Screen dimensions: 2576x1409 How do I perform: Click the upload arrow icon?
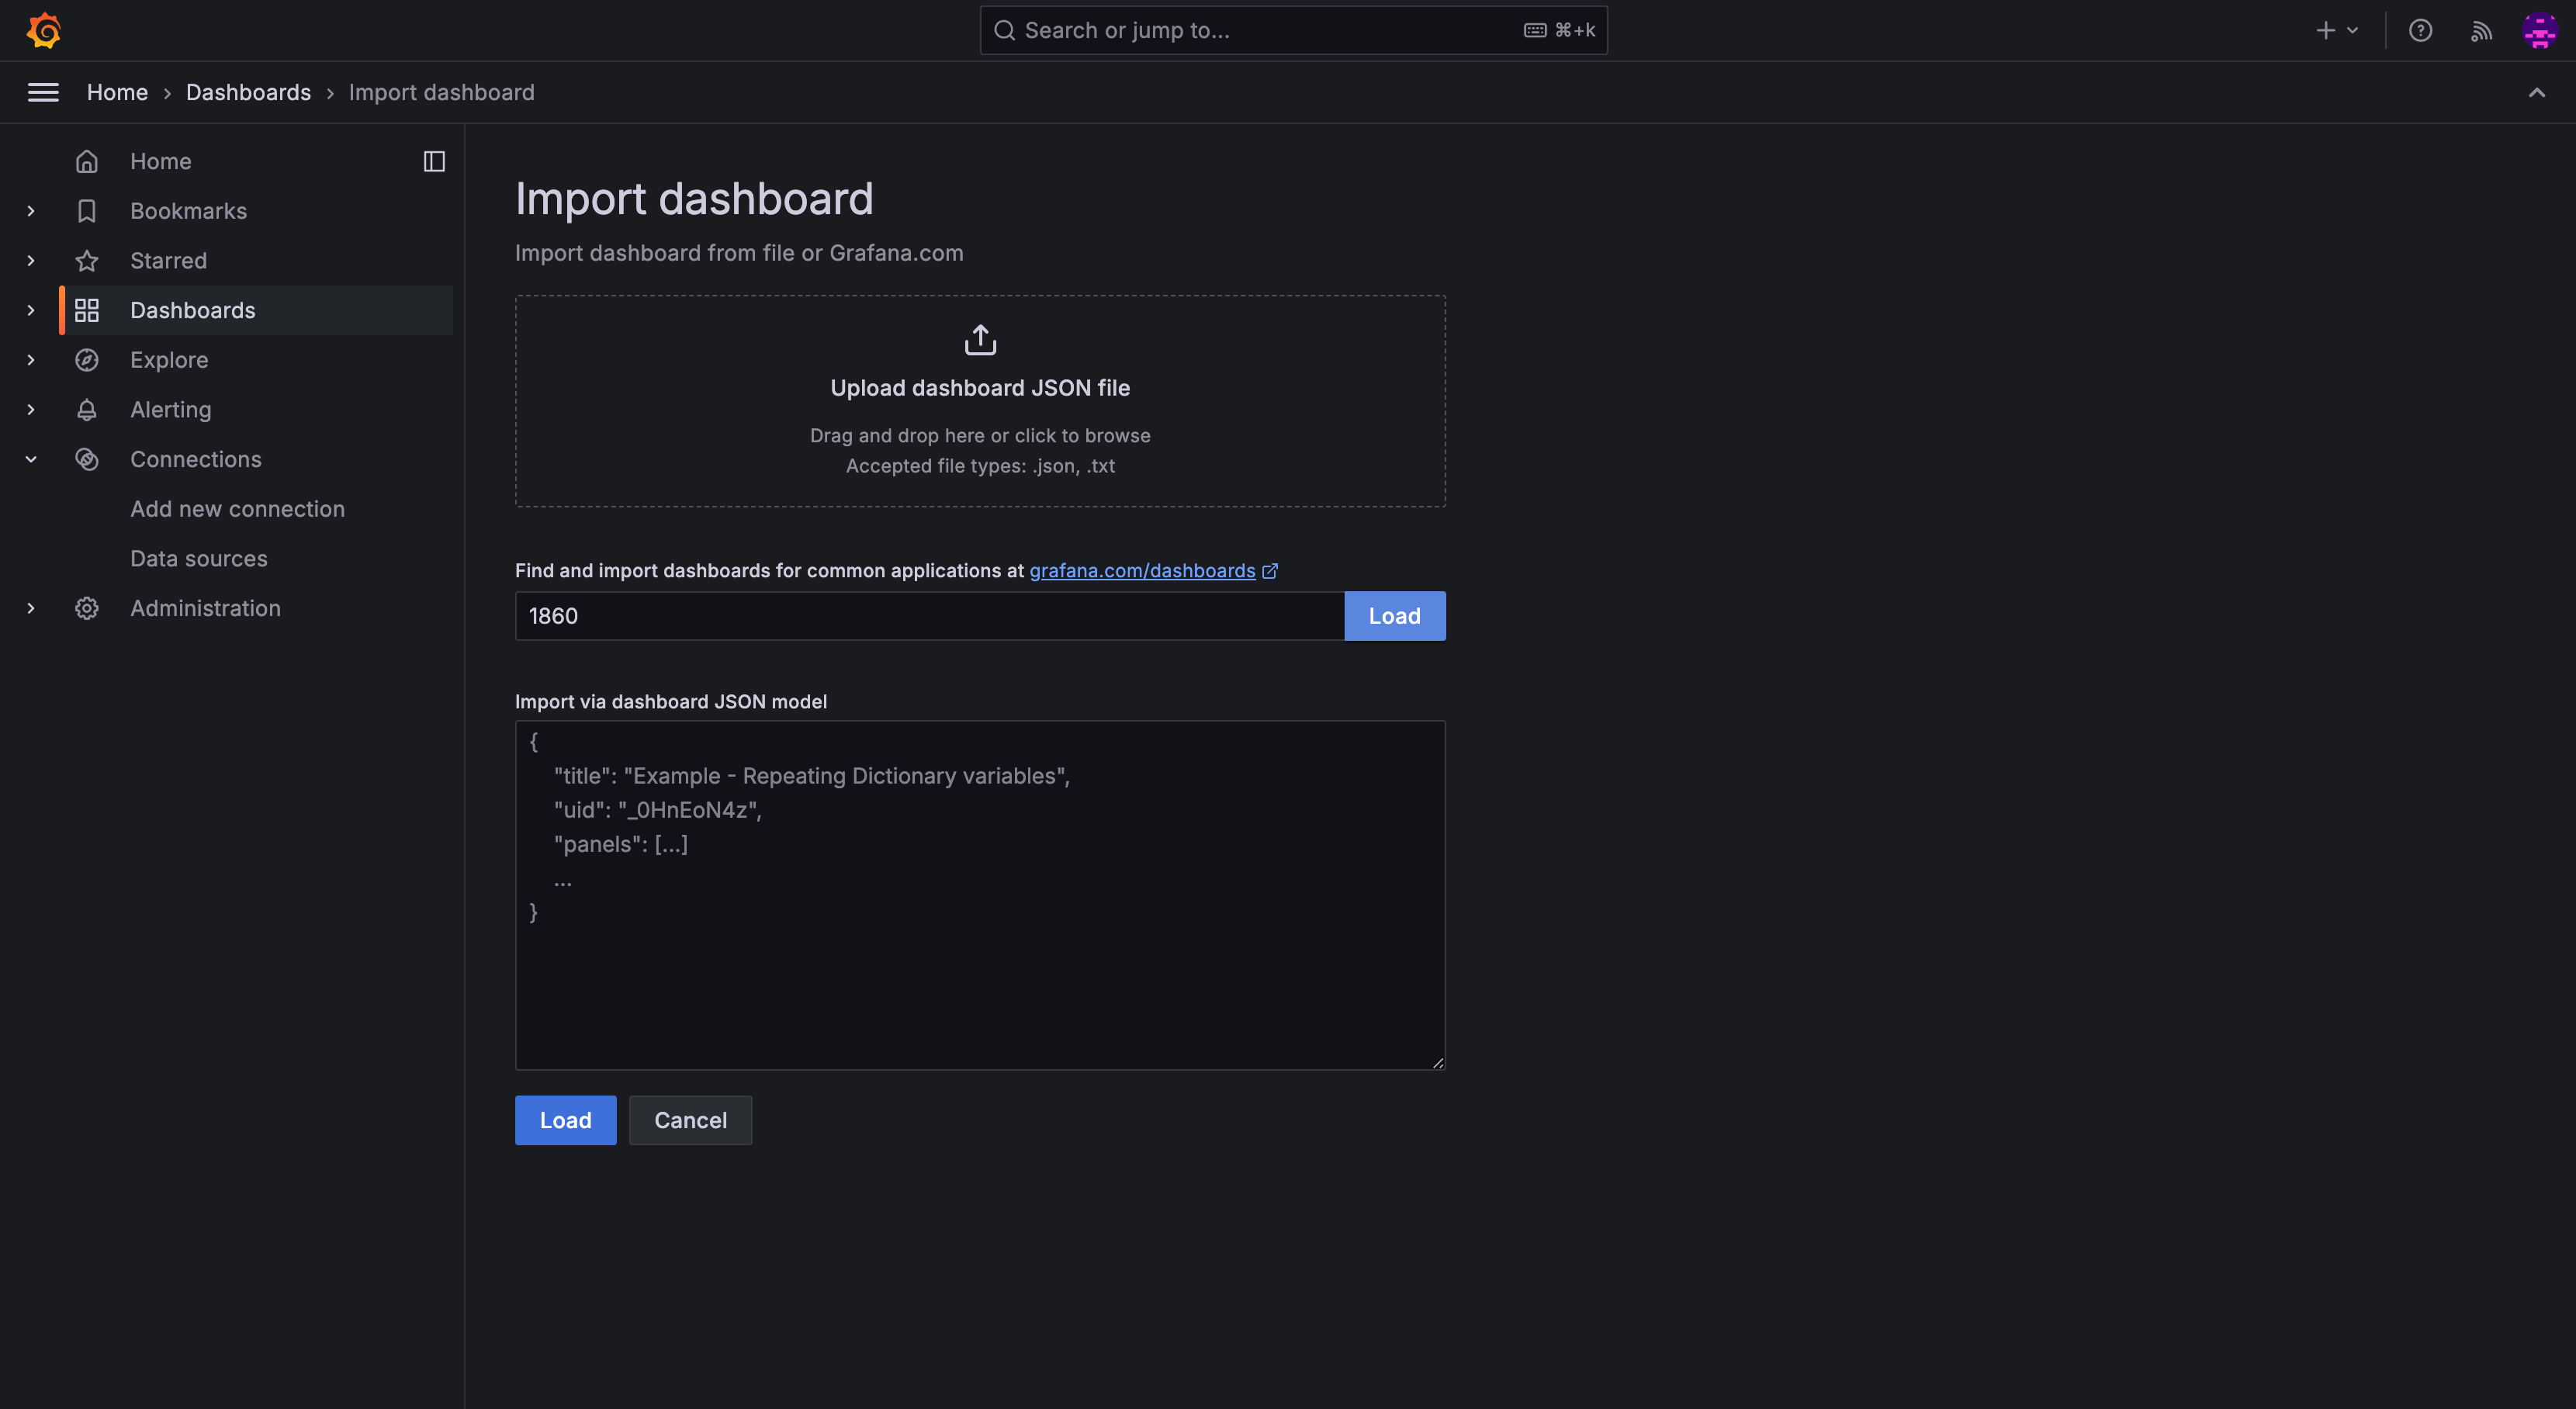(x=980, y=340)
